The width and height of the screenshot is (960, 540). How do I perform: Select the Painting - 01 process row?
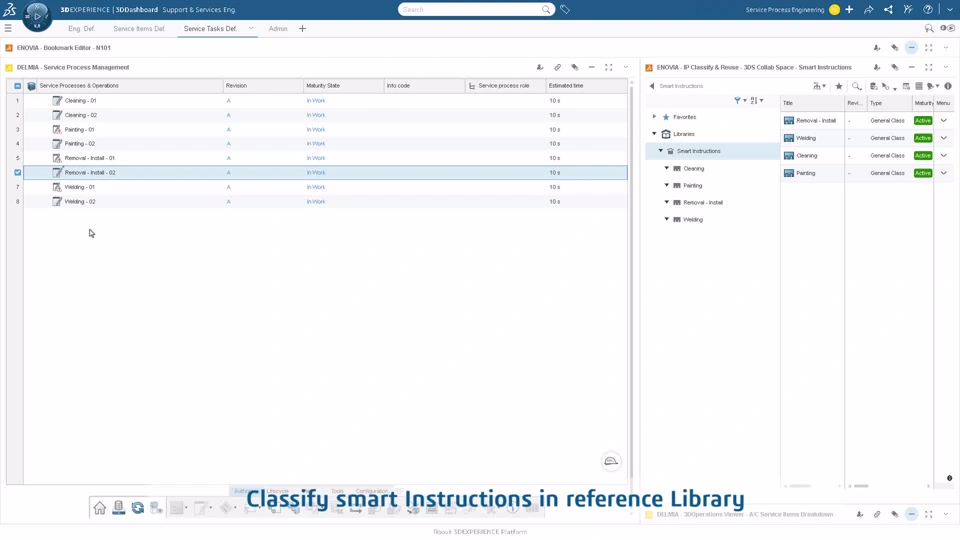tap(325, 130)
